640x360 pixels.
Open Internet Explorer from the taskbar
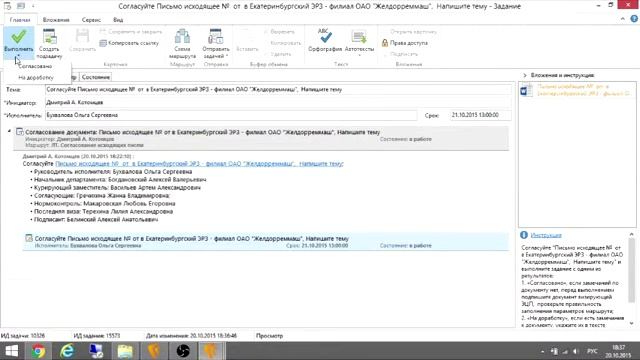67,351
